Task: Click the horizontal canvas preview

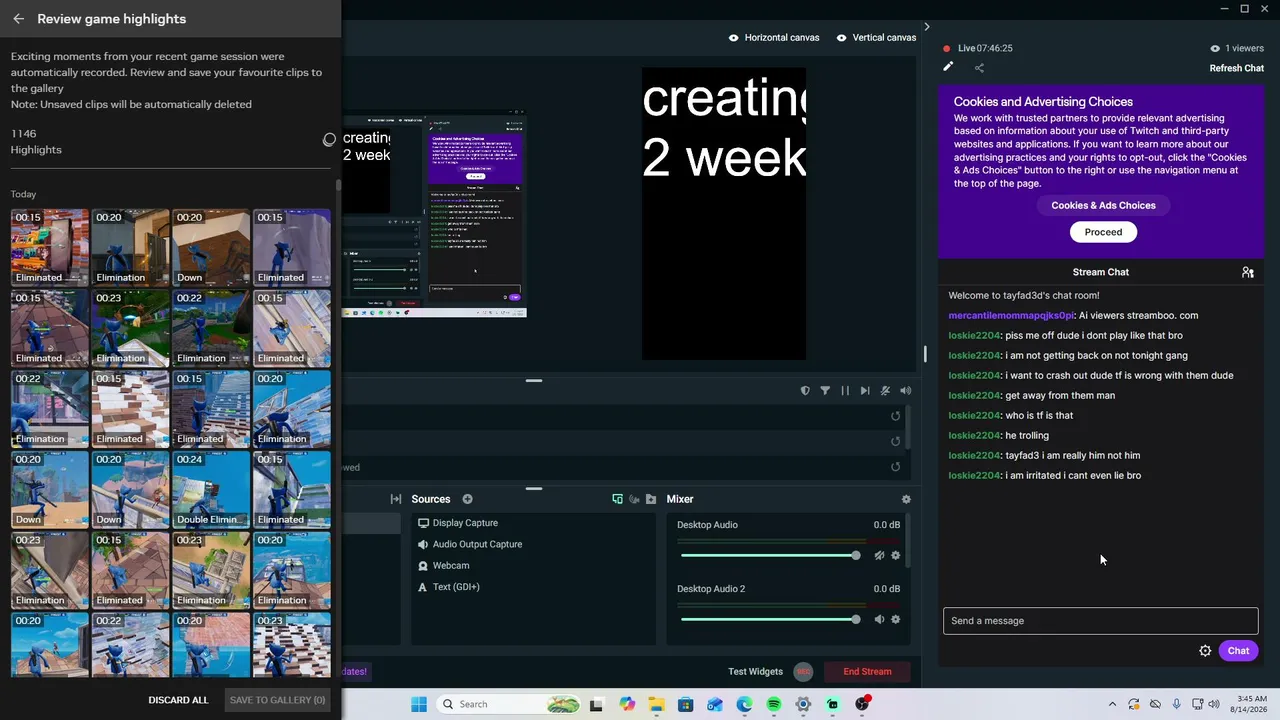Action: coord(434,214)
